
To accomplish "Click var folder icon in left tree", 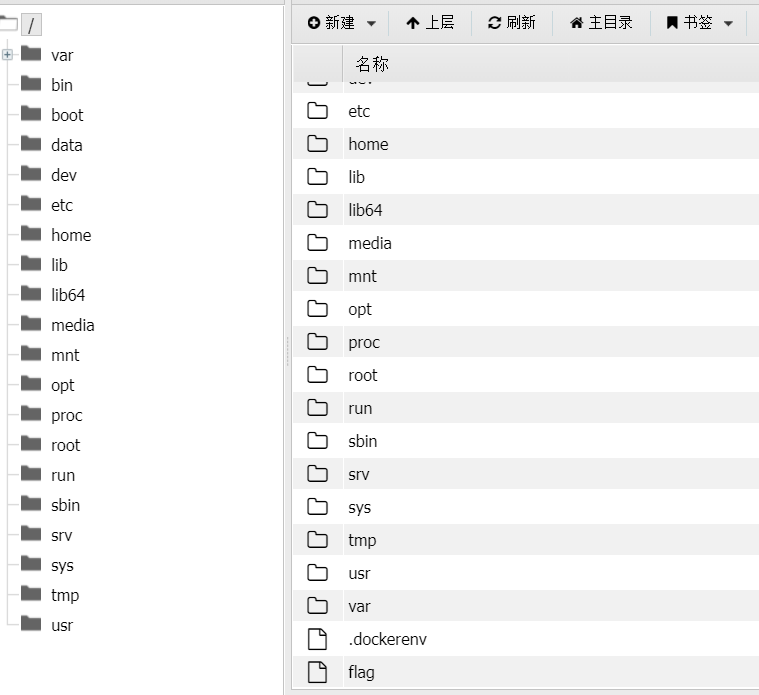I will pyautogui.click(x=31, y=54).
